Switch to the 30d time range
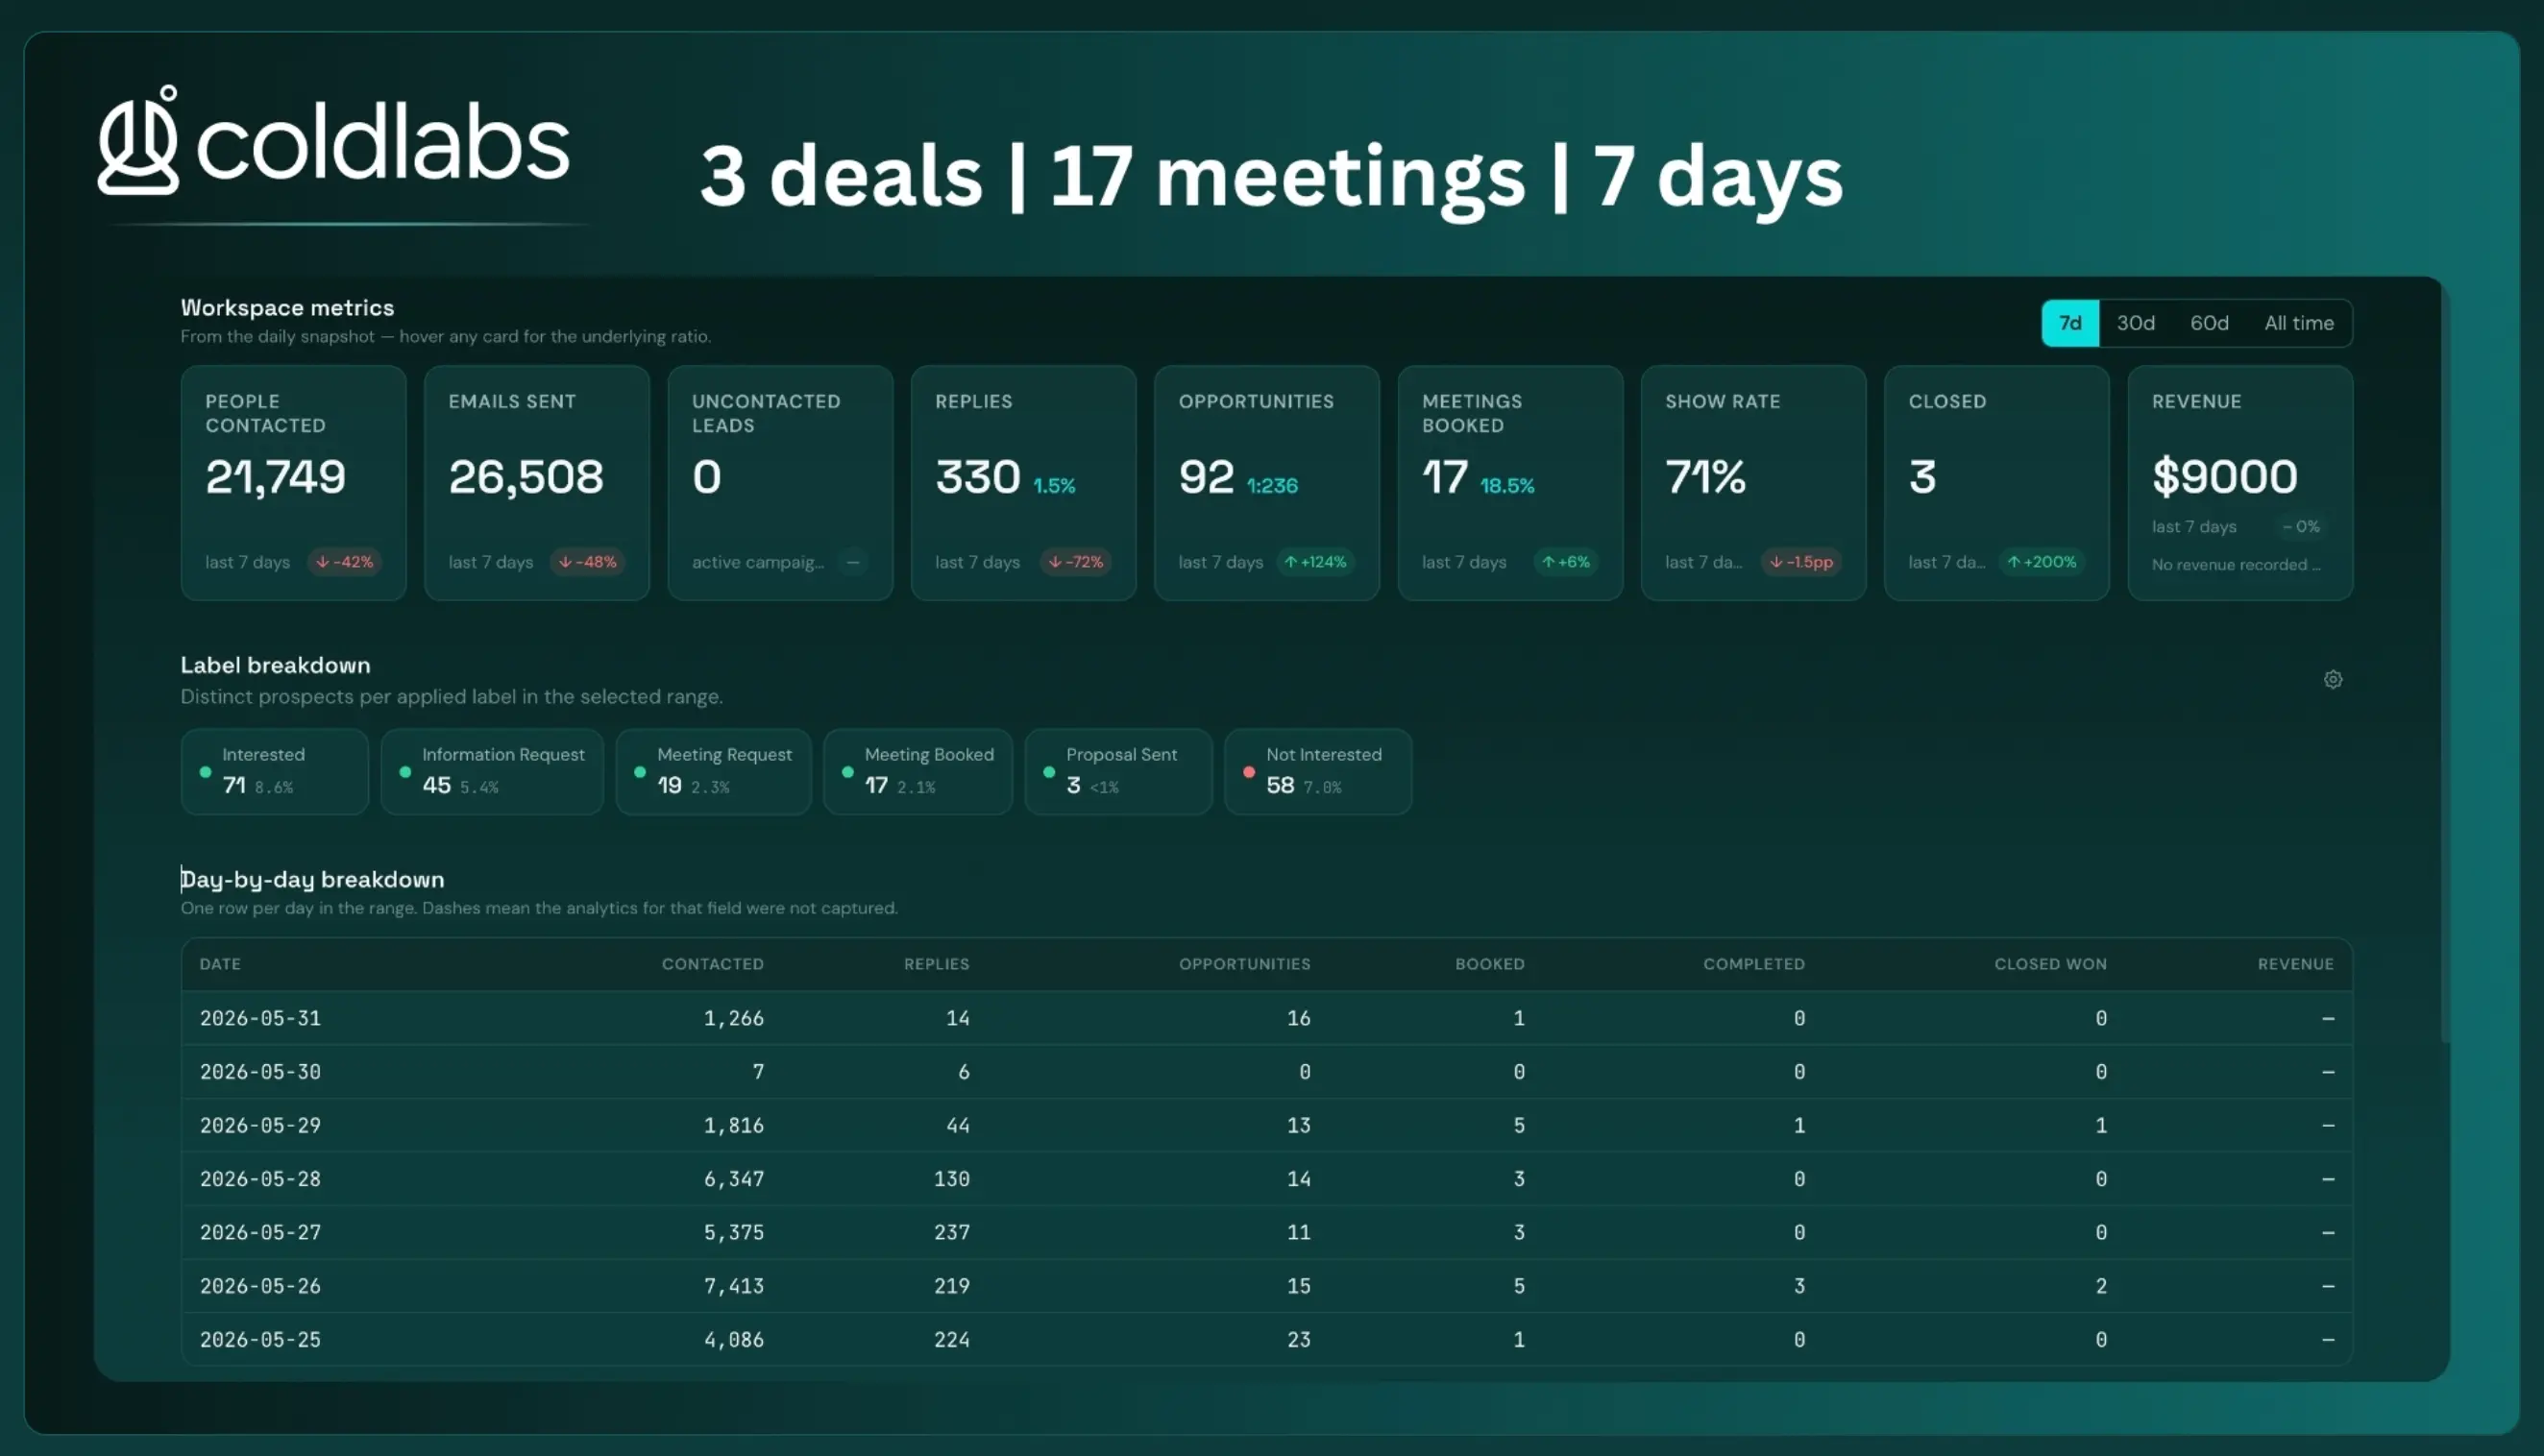2544x1456 pixels. click(2135, 323)
